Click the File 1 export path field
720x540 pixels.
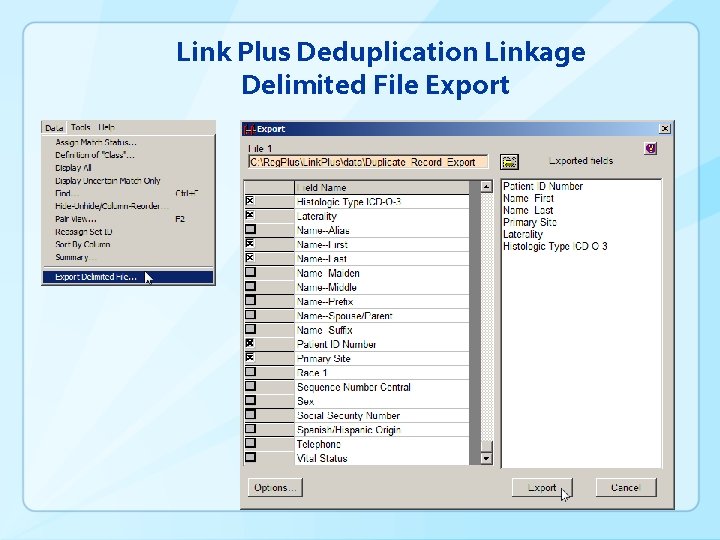click(367, 162)
